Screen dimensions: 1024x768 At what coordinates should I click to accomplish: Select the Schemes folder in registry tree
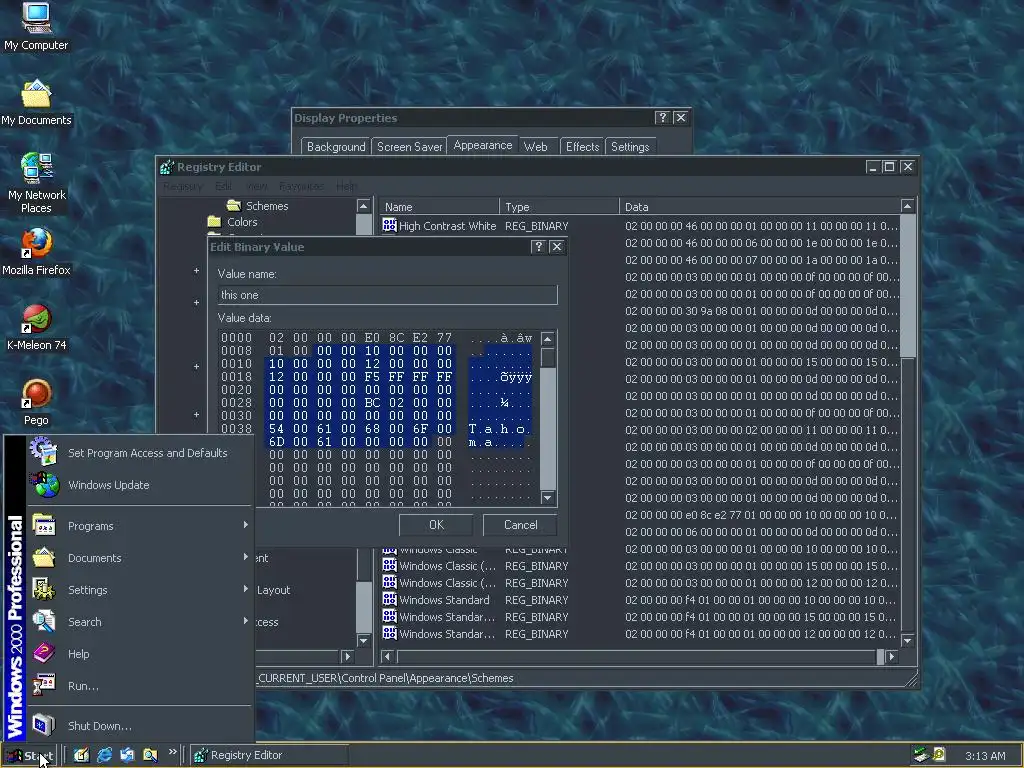pos(257,206)
